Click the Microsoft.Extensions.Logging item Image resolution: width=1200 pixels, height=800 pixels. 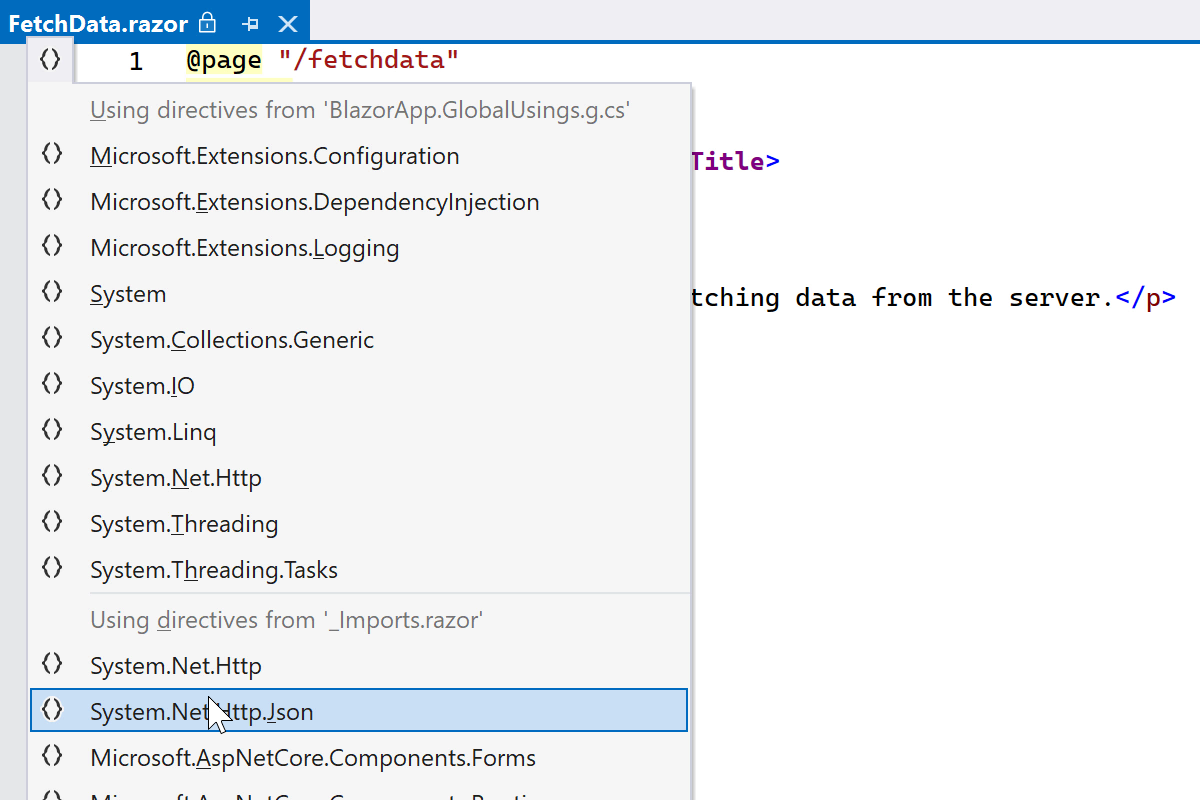[x=244, y=248]
